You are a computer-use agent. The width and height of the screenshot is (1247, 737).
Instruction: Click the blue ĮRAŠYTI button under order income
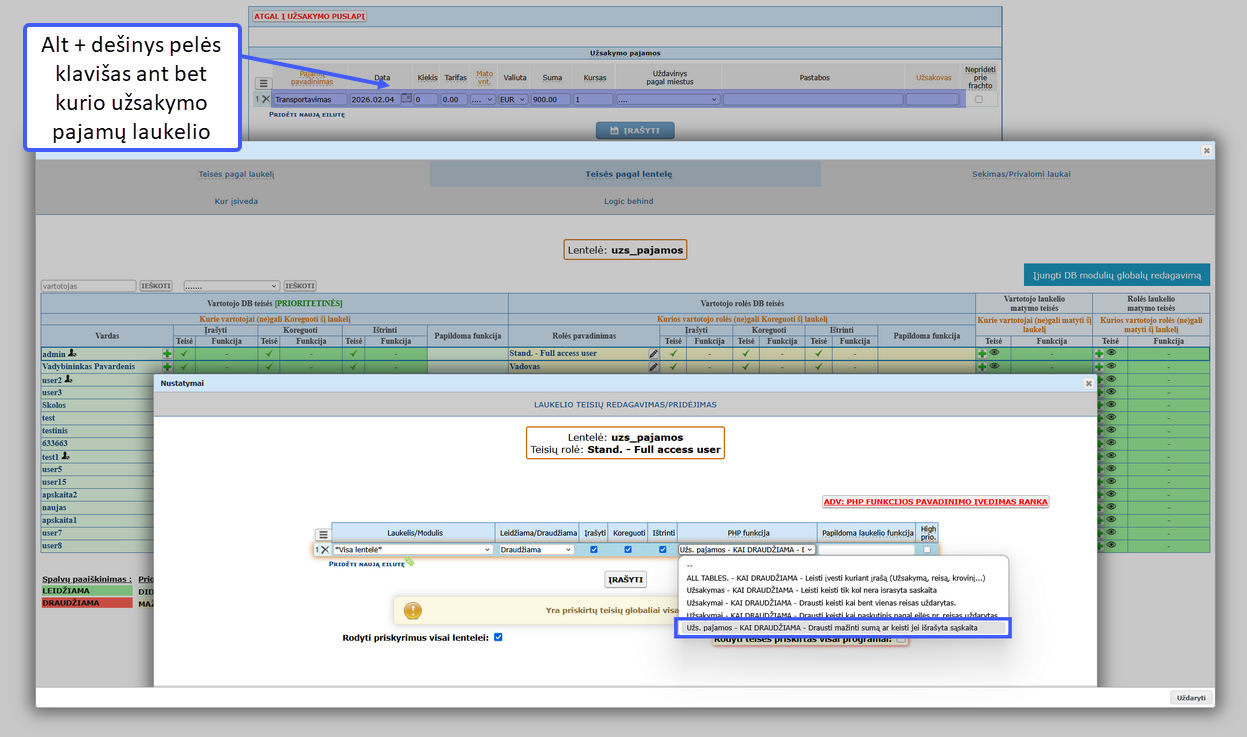pos(635,130)
